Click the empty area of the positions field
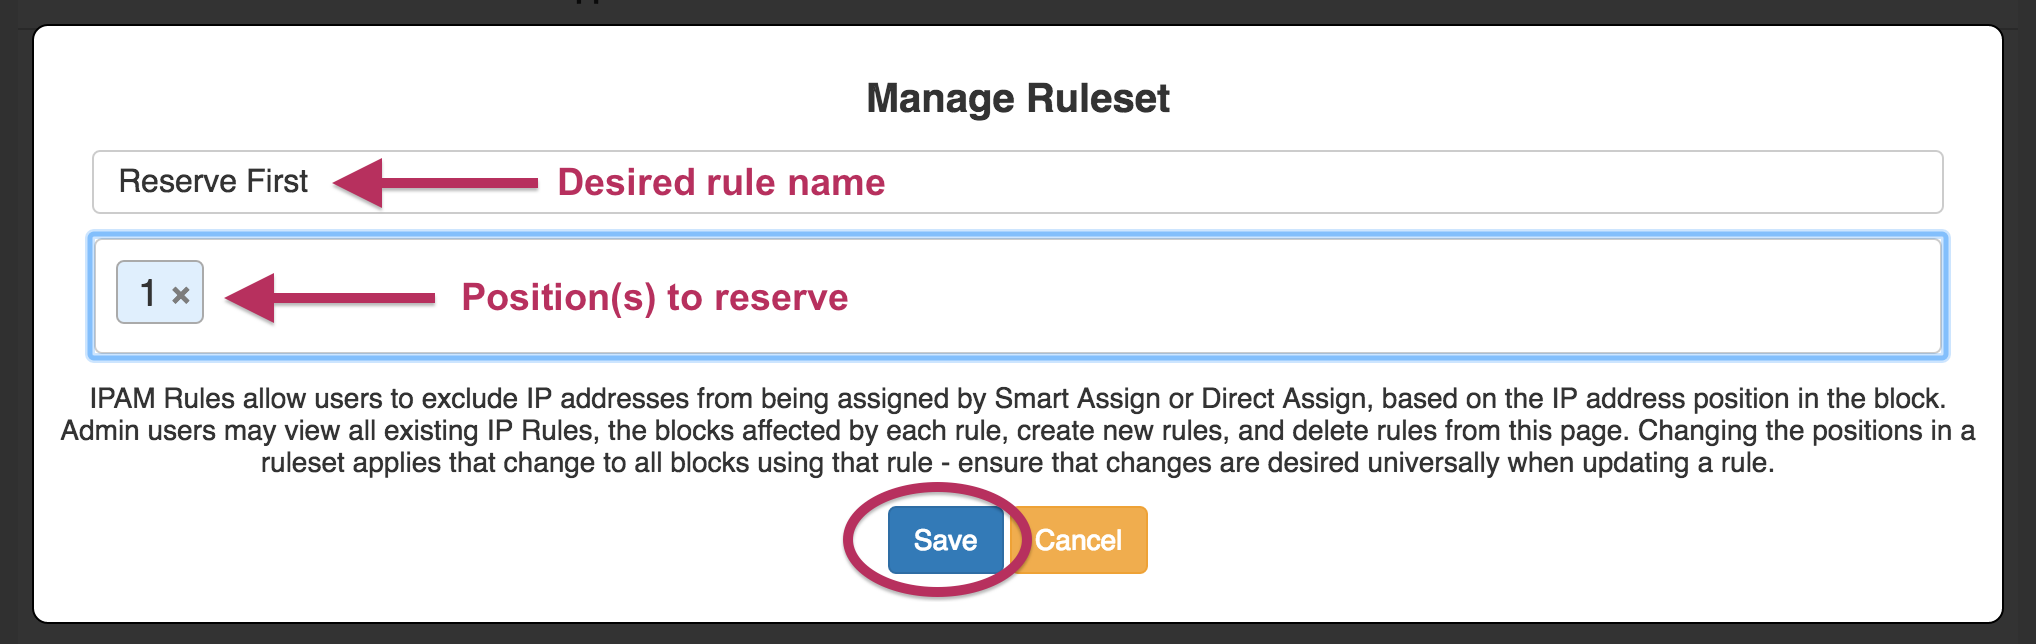Screen dimensions: 2036x644 click(x=1300, y=296)
